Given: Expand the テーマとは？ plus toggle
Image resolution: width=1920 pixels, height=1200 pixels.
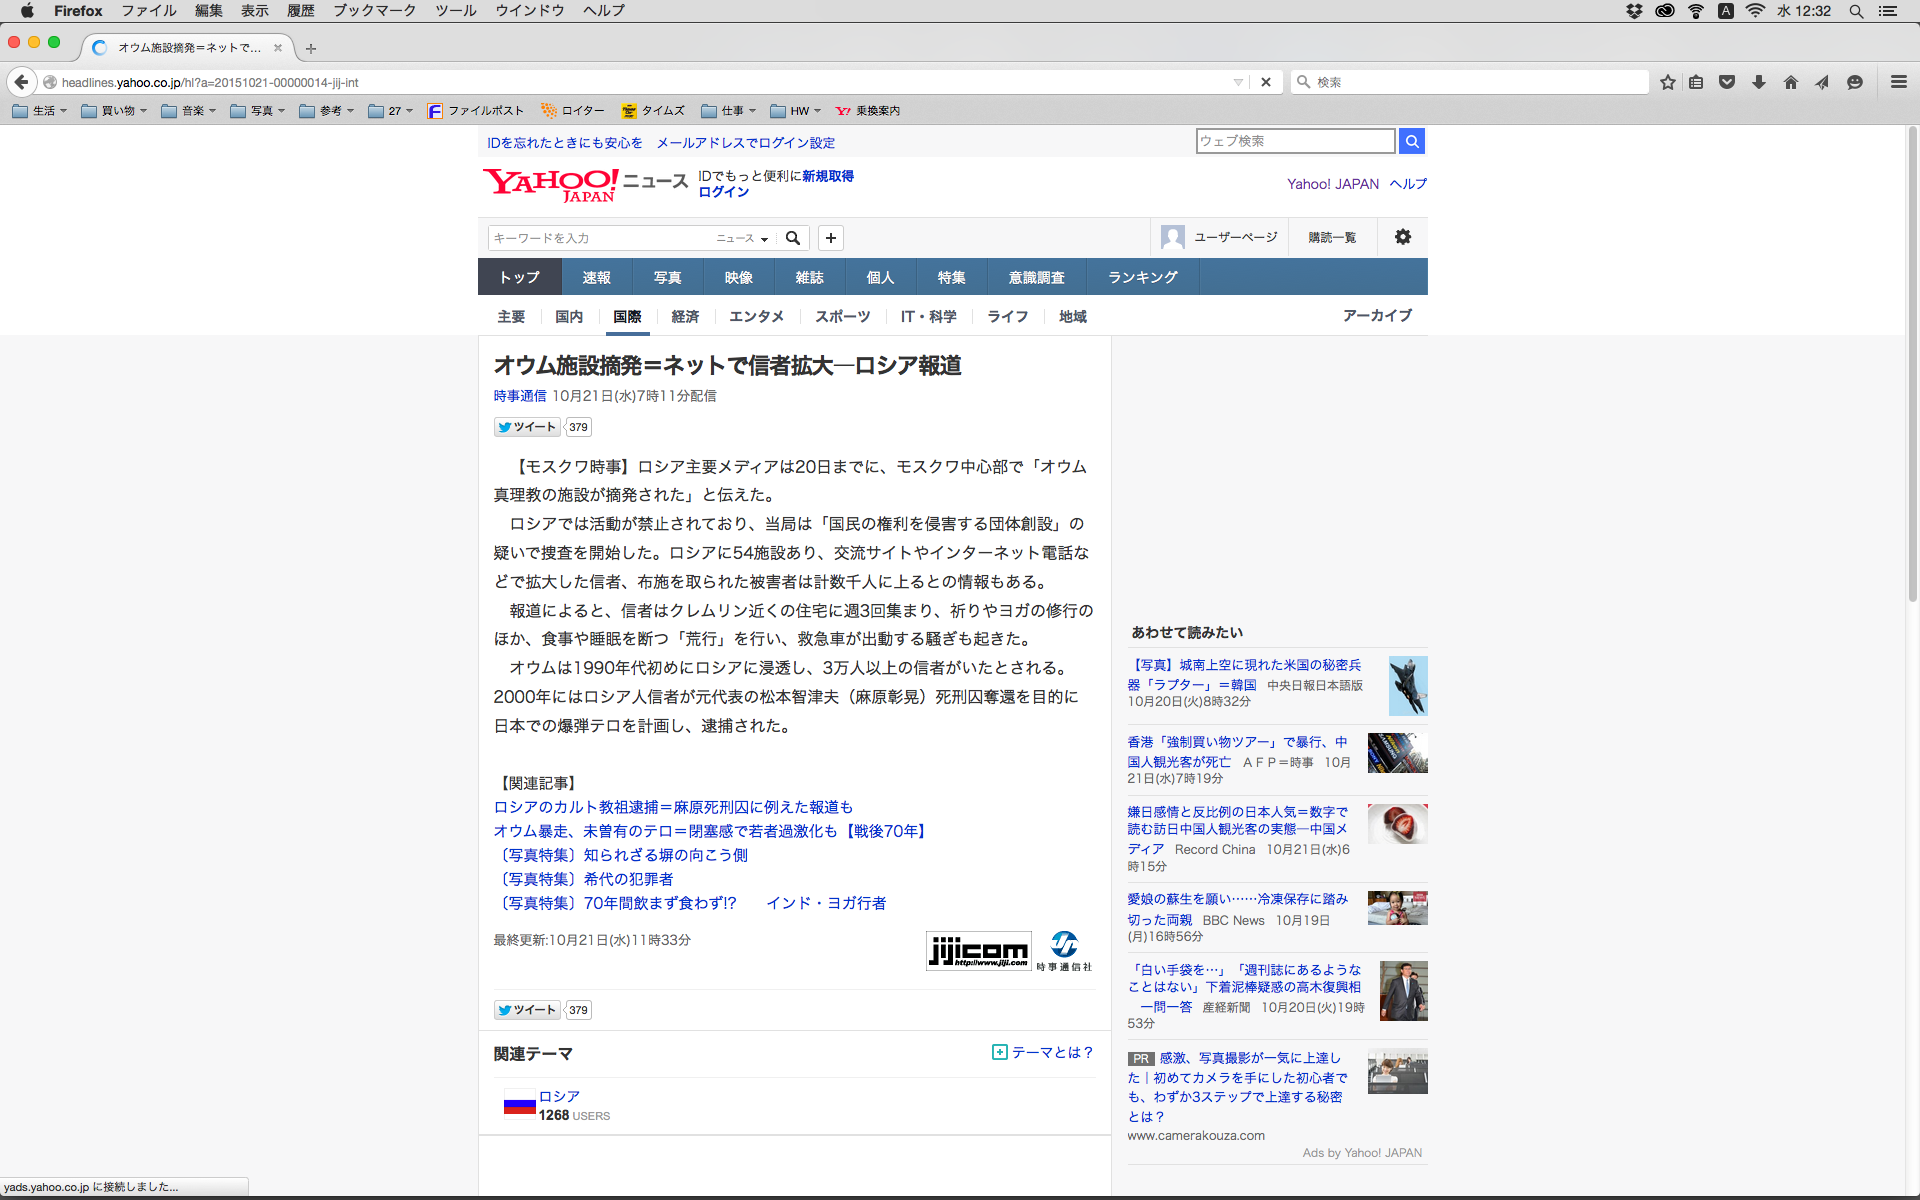Looking at the screenshot, I should (999, 1052).
